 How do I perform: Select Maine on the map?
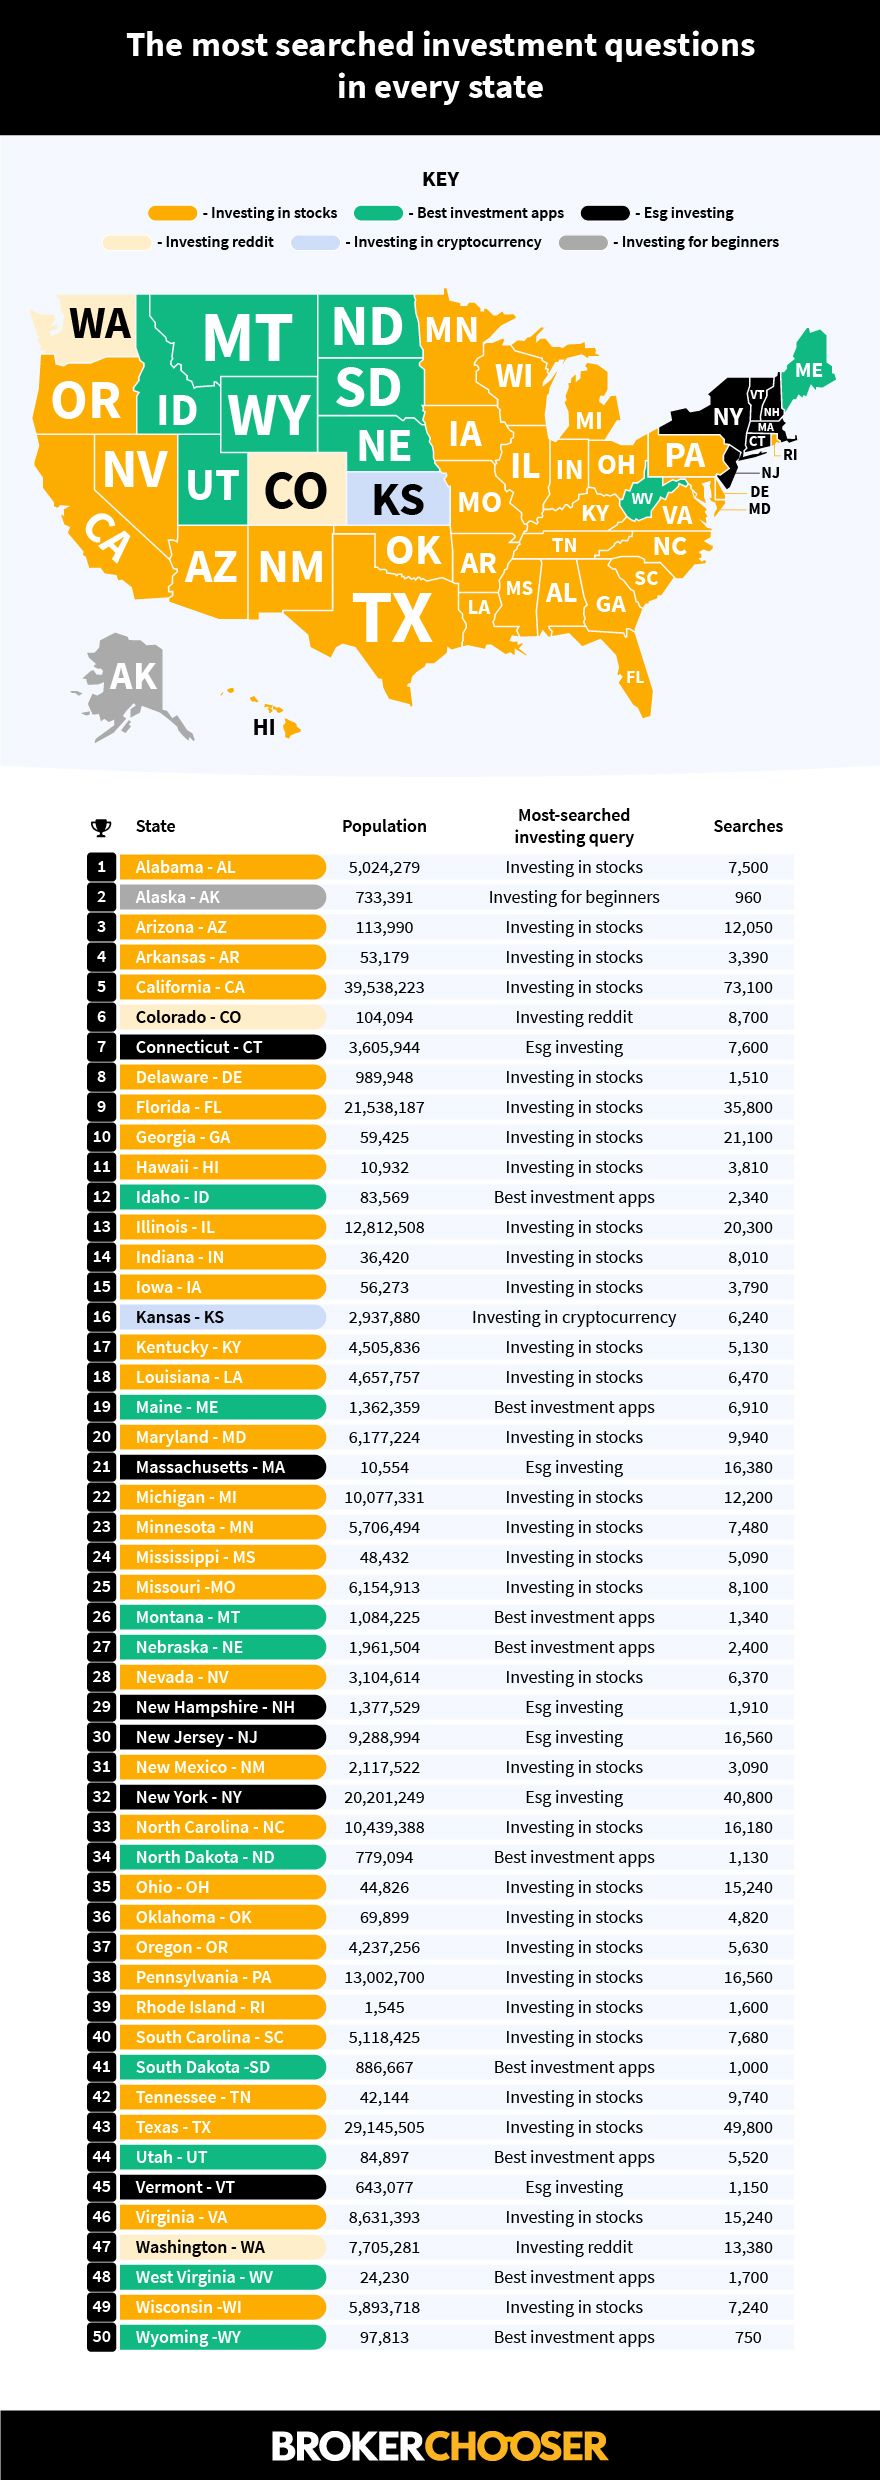[x=810, y=370]
